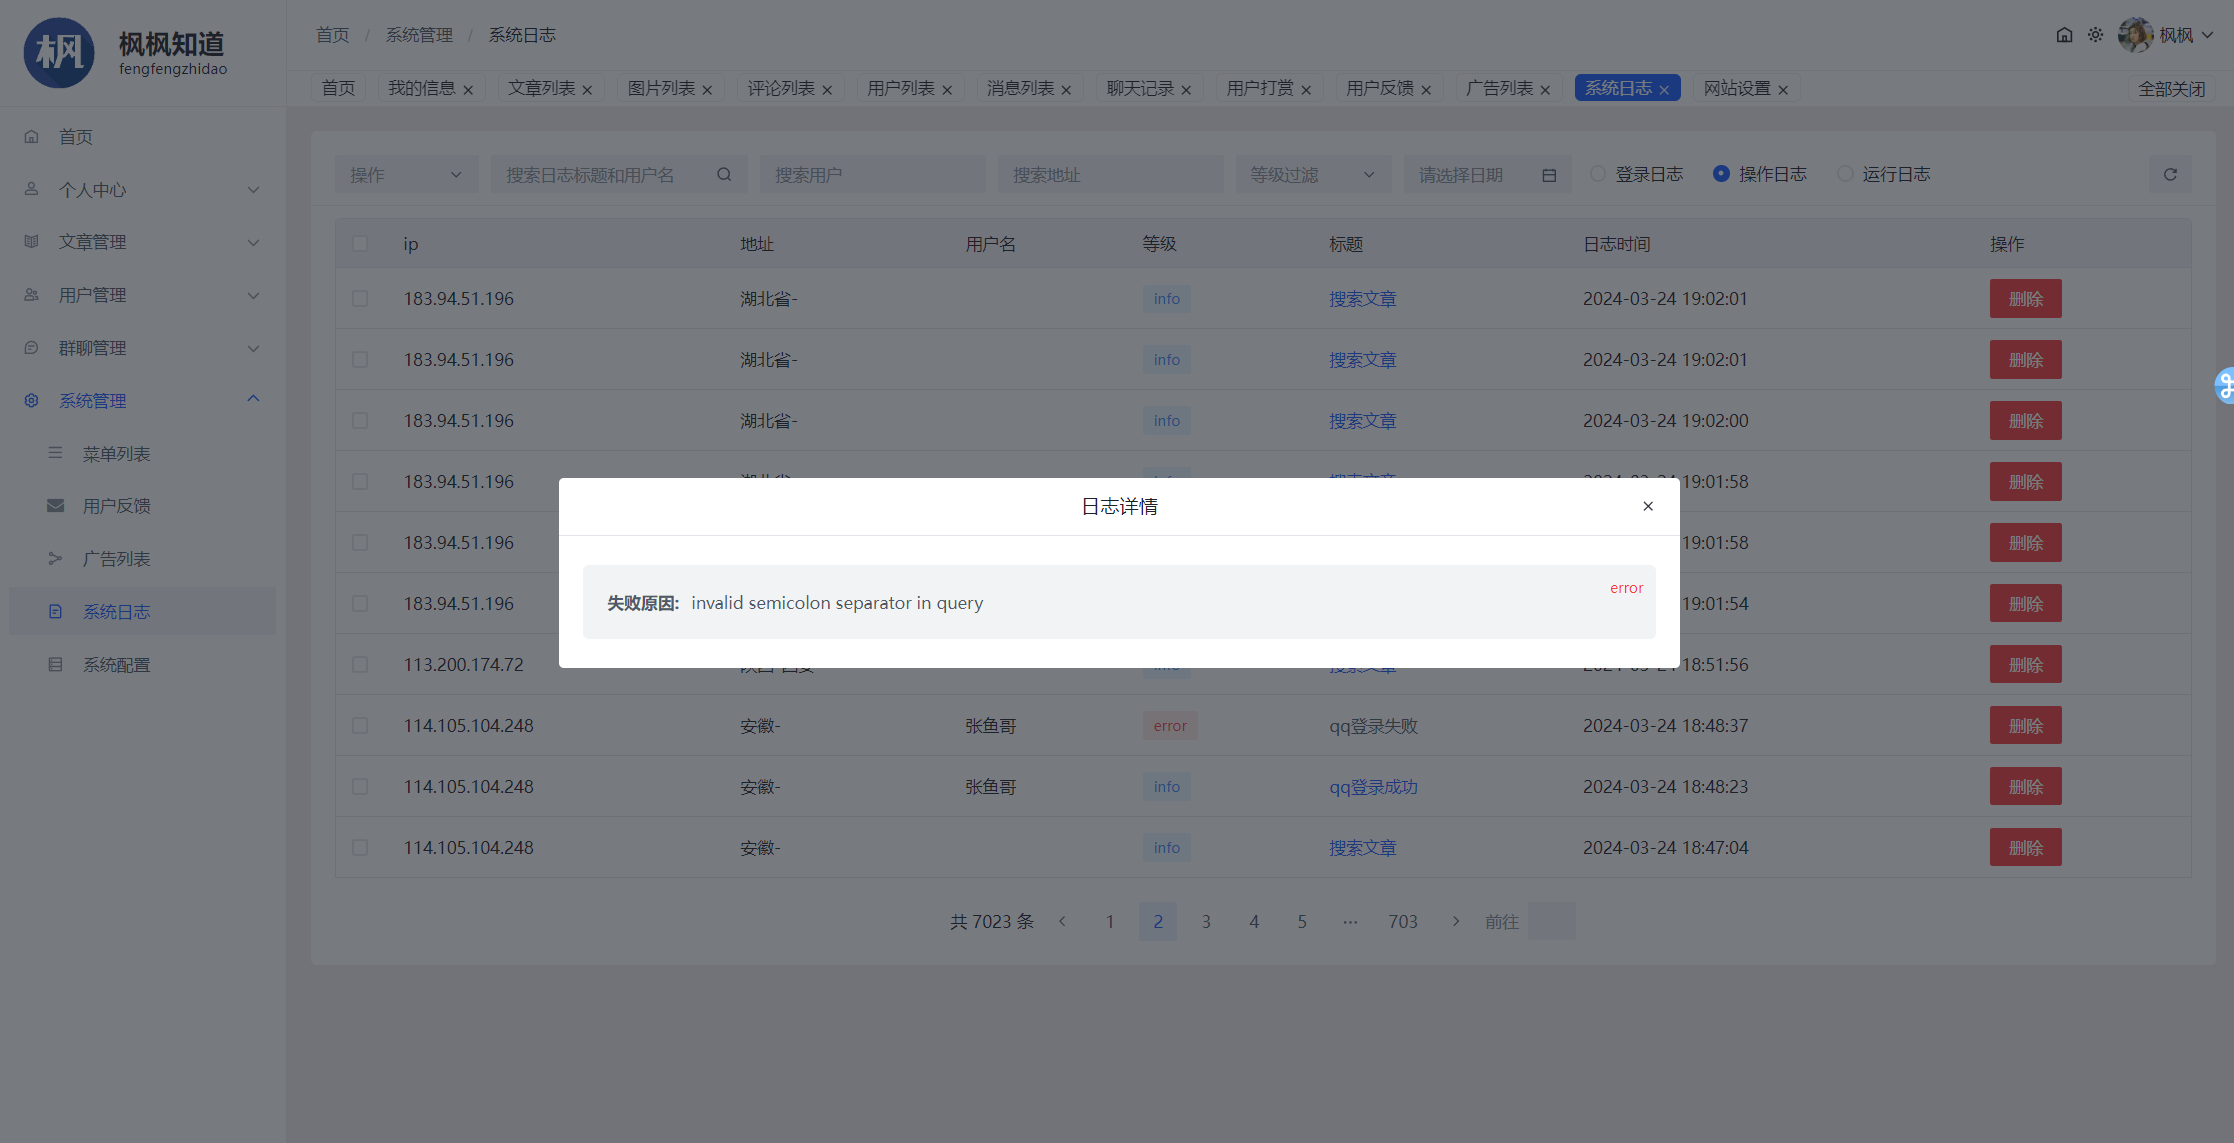Screen dimensions: 2234x1143
Task: Click the 搜索用户 input field
Action: pos(872,175)
